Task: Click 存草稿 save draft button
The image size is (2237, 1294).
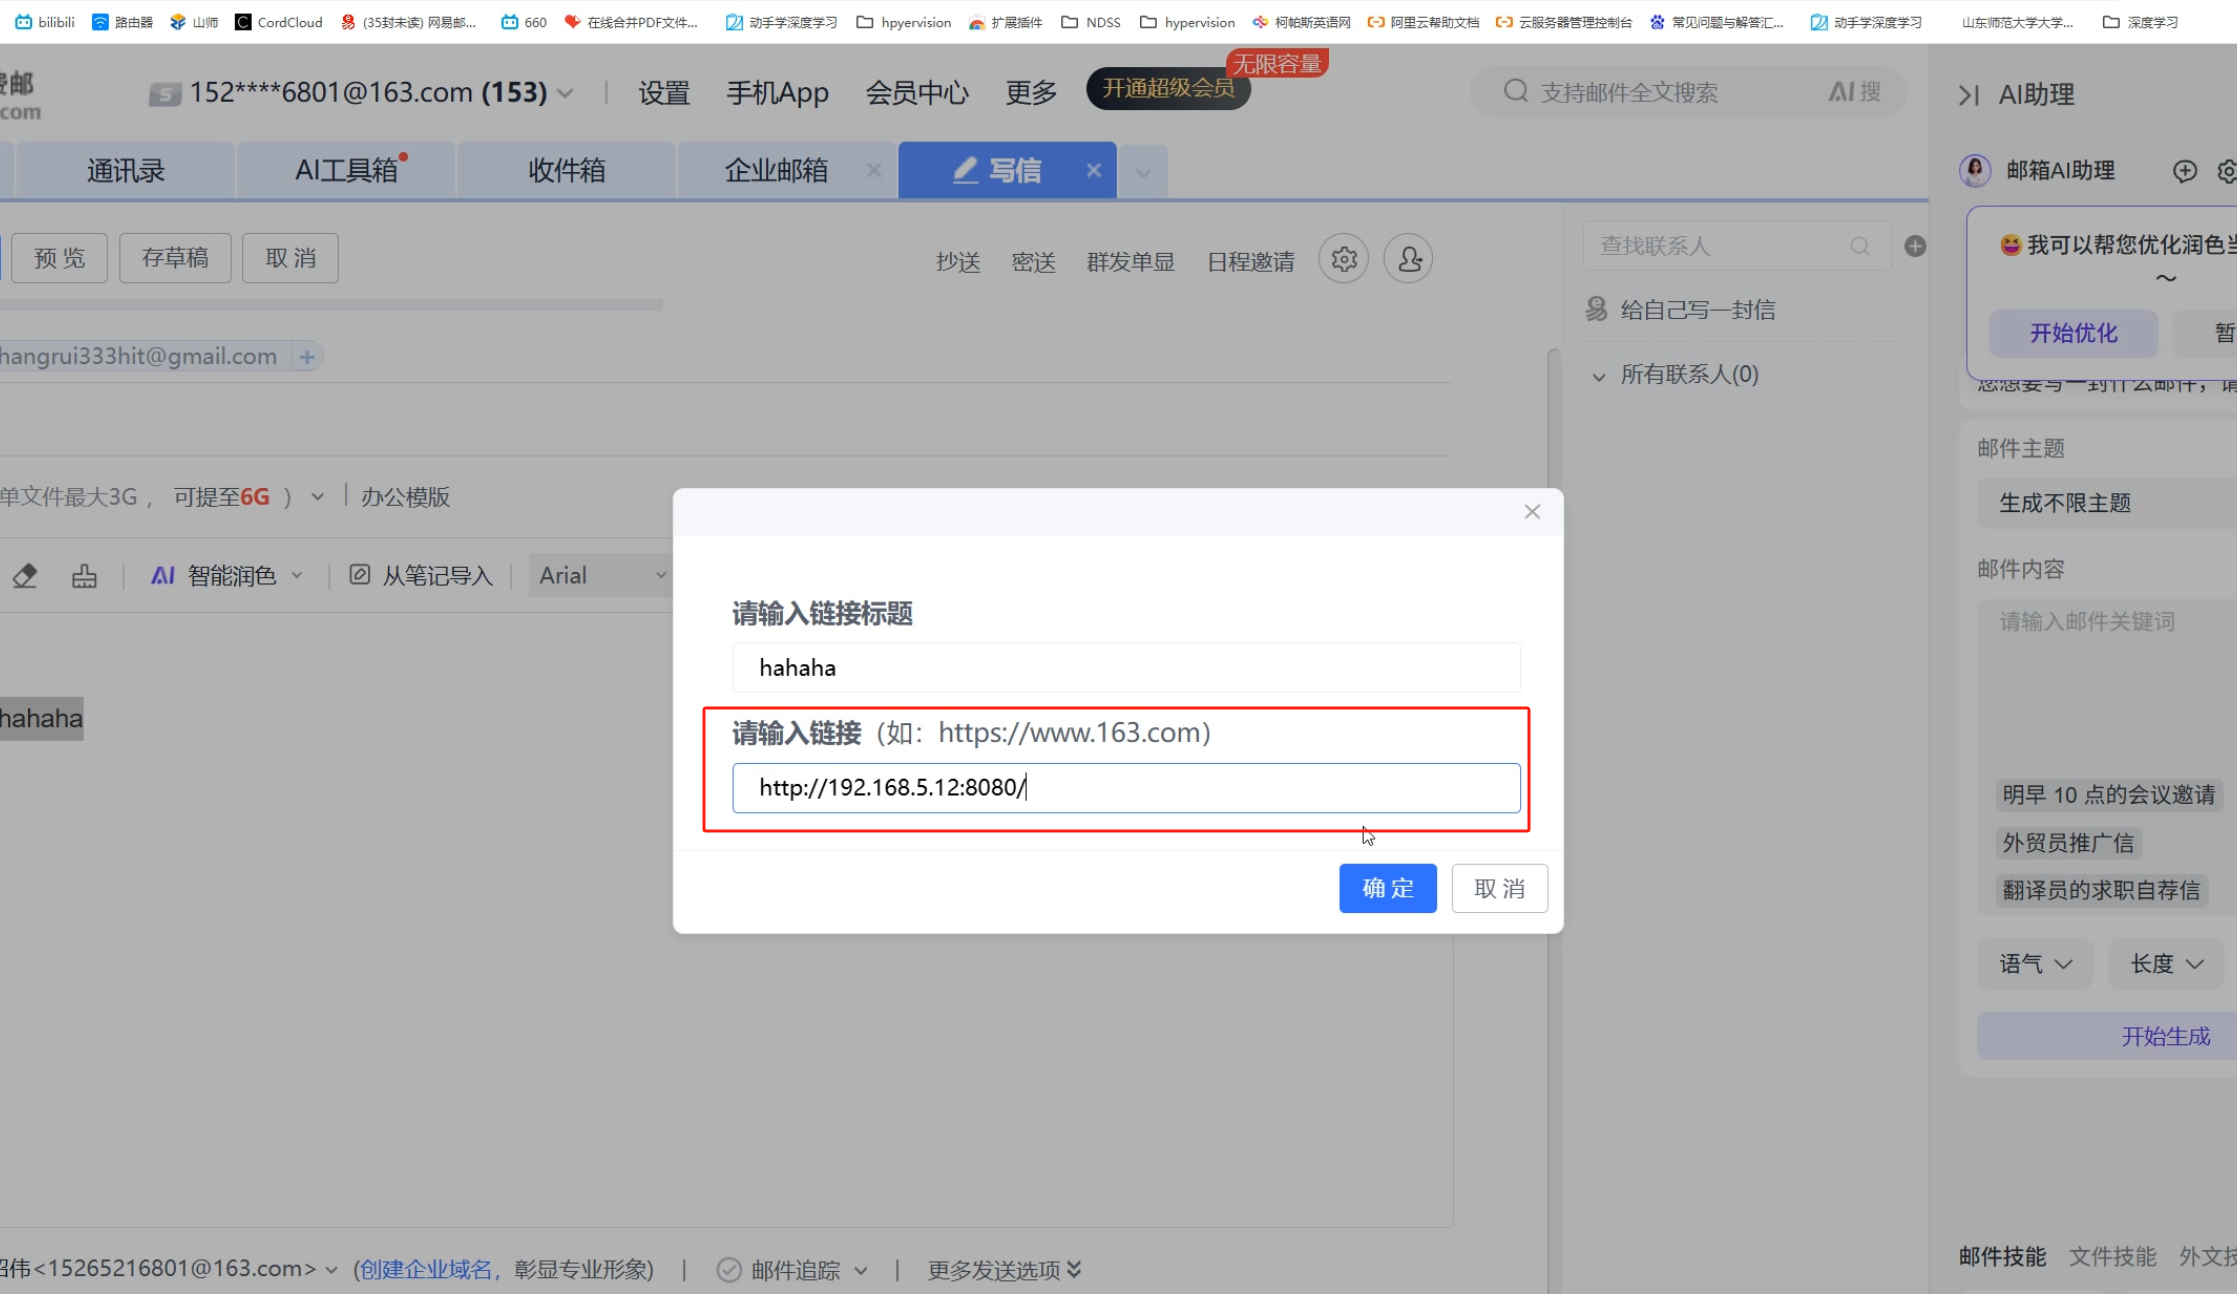Action: 175,258
